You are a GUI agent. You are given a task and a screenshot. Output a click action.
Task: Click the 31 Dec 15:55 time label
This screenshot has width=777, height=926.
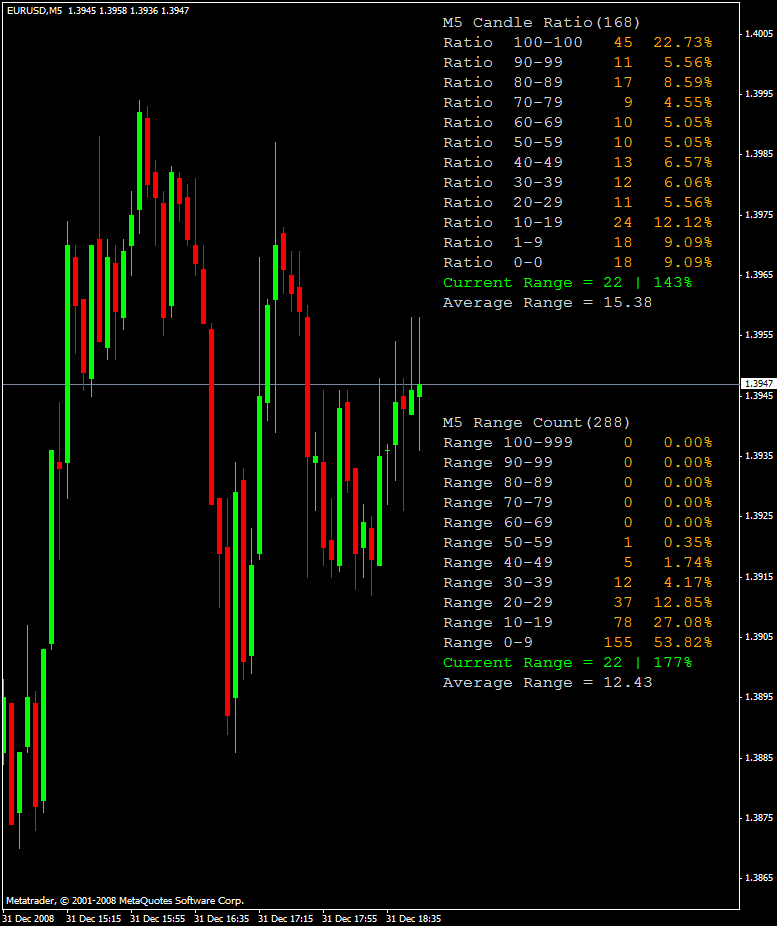tap(157, 919)
